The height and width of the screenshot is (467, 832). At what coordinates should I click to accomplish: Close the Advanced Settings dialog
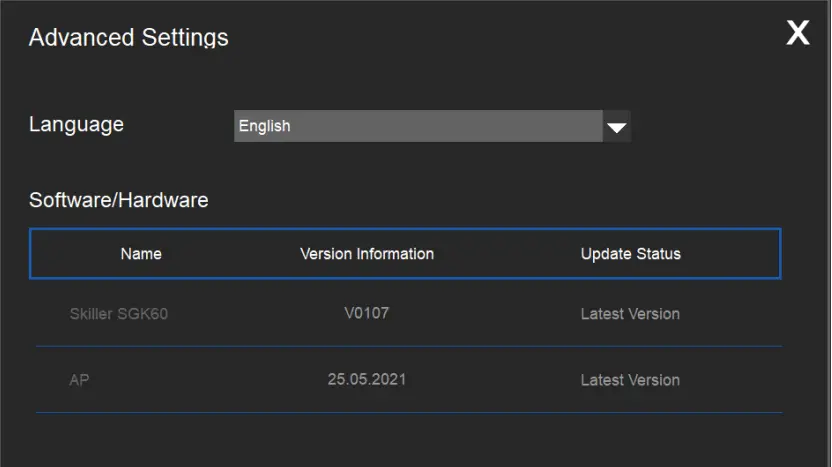coord(797,33)
